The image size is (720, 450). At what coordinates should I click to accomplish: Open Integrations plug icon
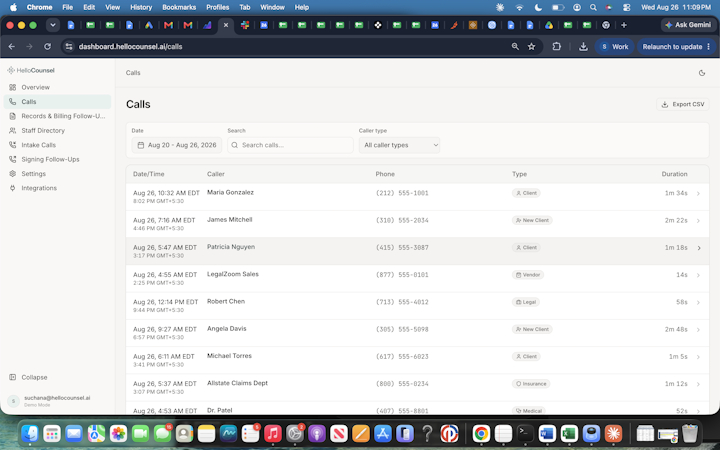point(12,188)
